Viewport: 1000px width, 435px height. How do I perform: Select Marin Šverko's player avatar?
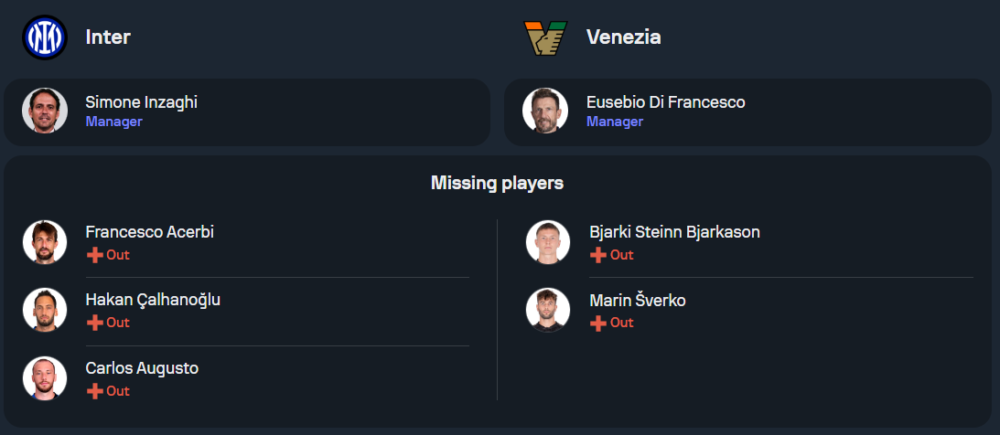548,310
